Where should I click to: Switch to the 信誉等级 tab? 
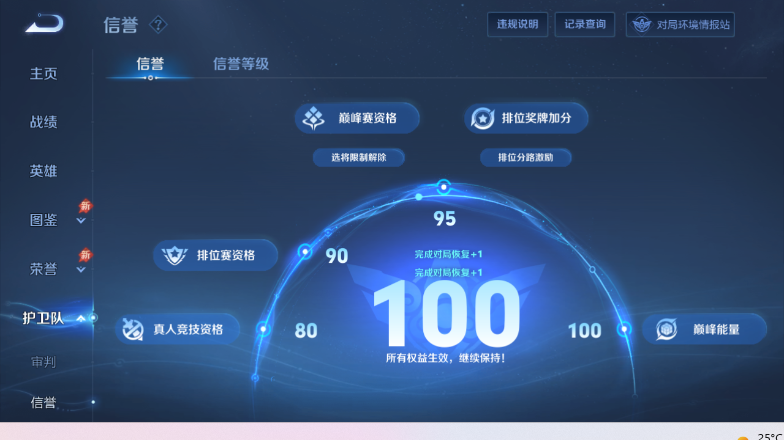click(x=241, y=64)
